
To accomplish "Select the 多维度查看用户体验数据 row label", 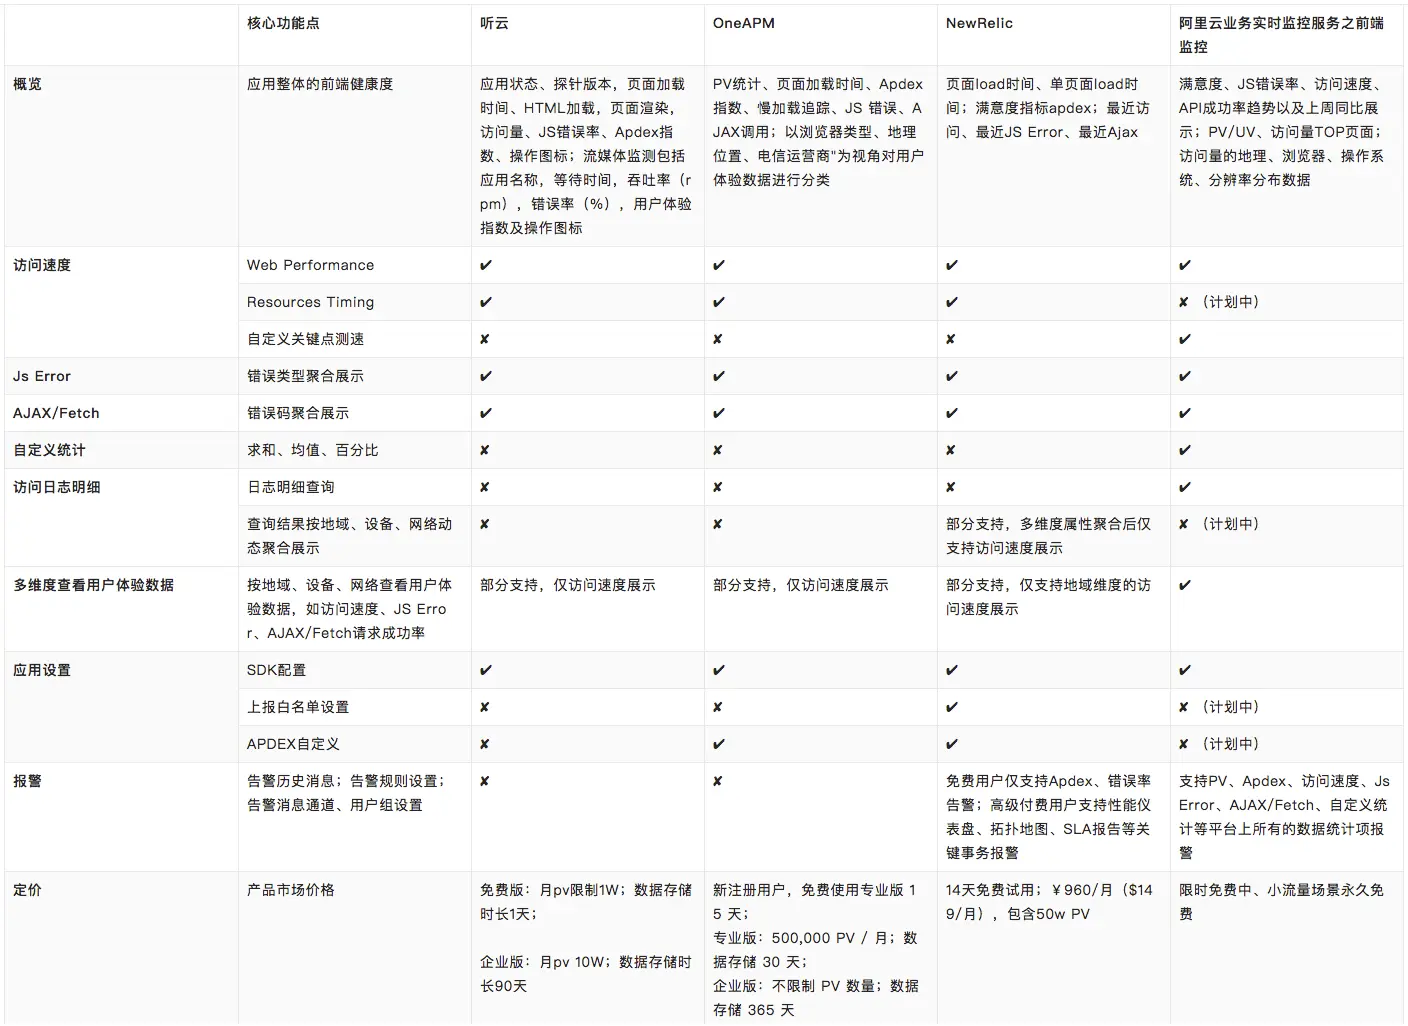I will [93, 585].
